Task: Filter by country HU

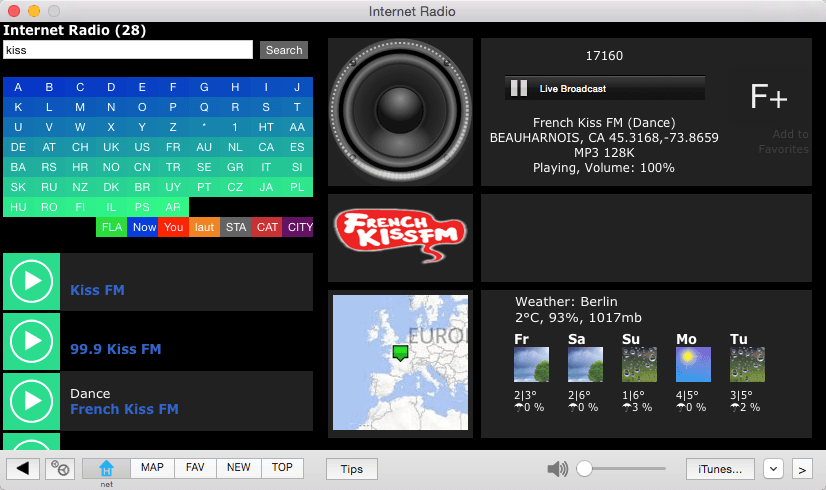Action: [18, 208]
